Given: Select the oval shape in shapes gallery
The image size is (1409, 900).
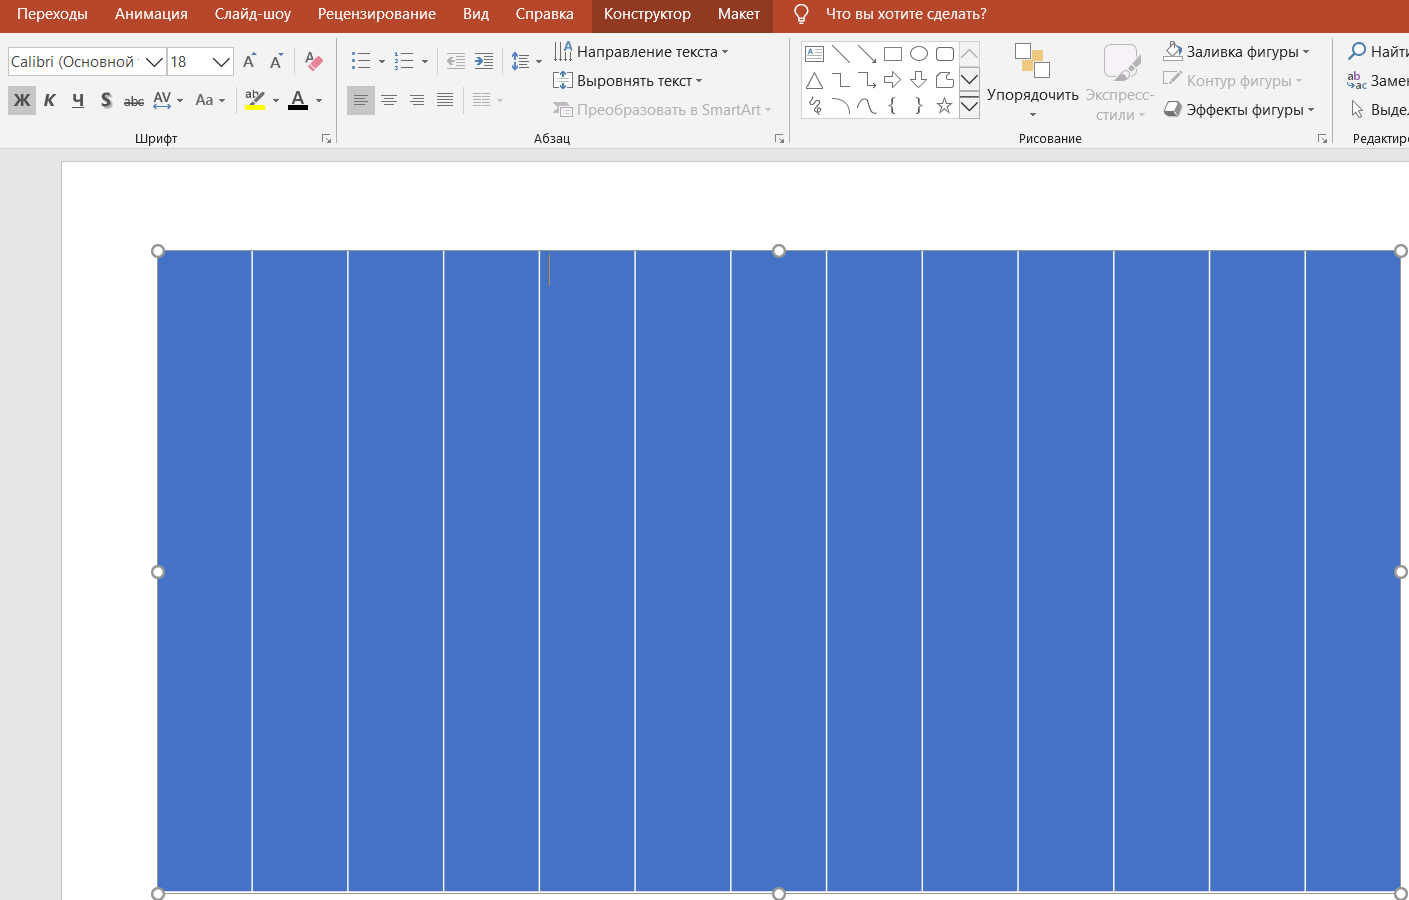Looking at the screenshot, I should (x=919, y=54).
